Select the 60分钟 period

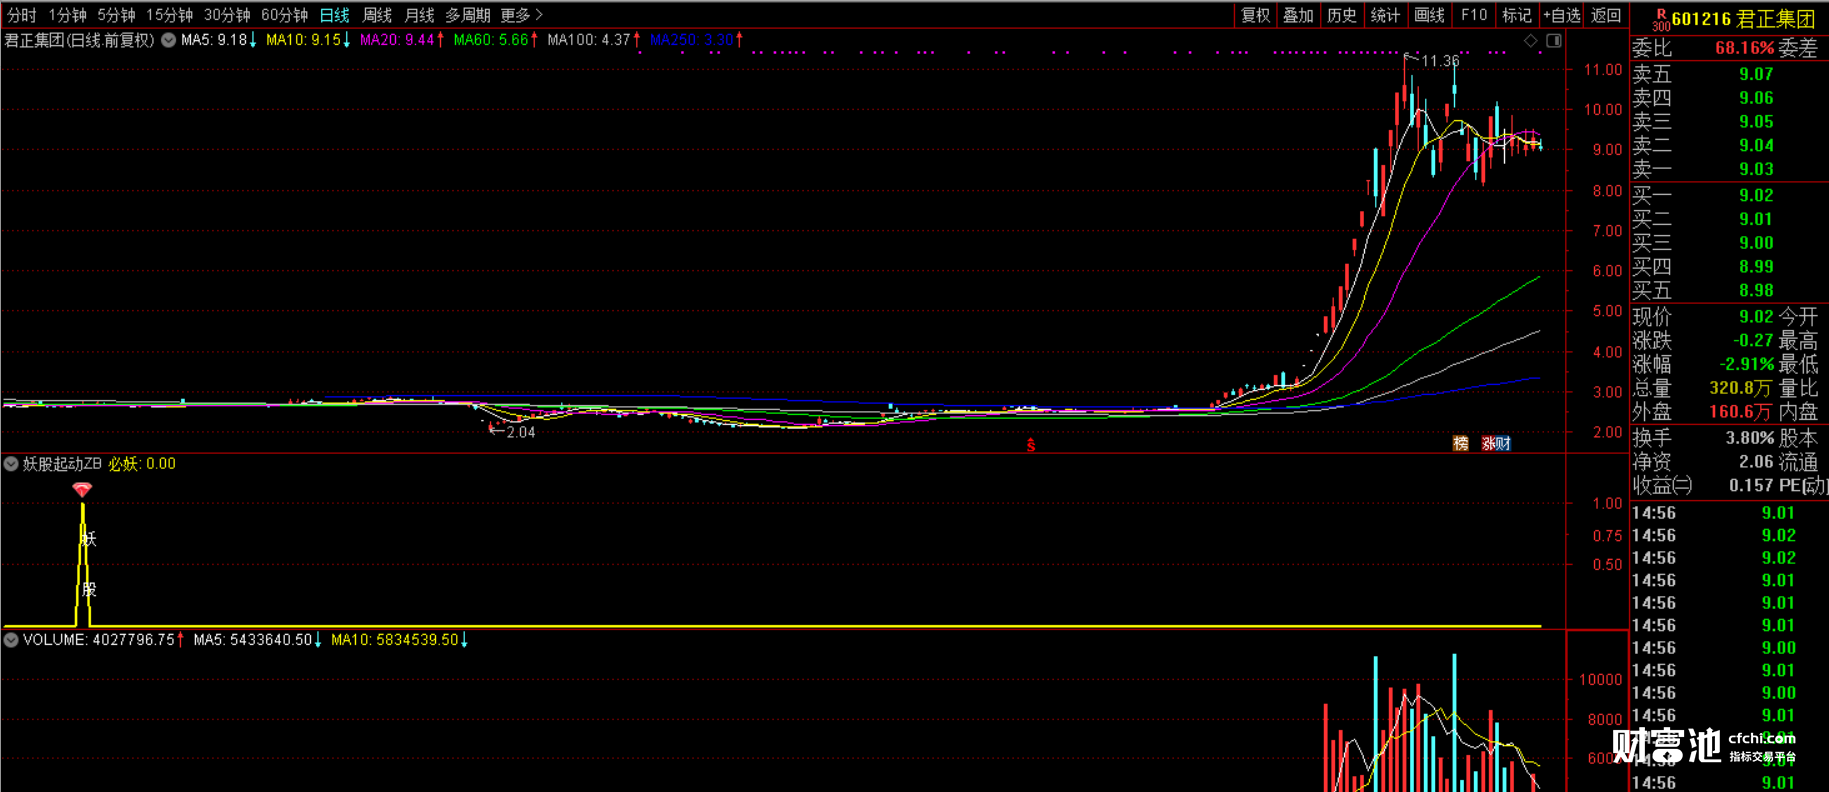284,15
